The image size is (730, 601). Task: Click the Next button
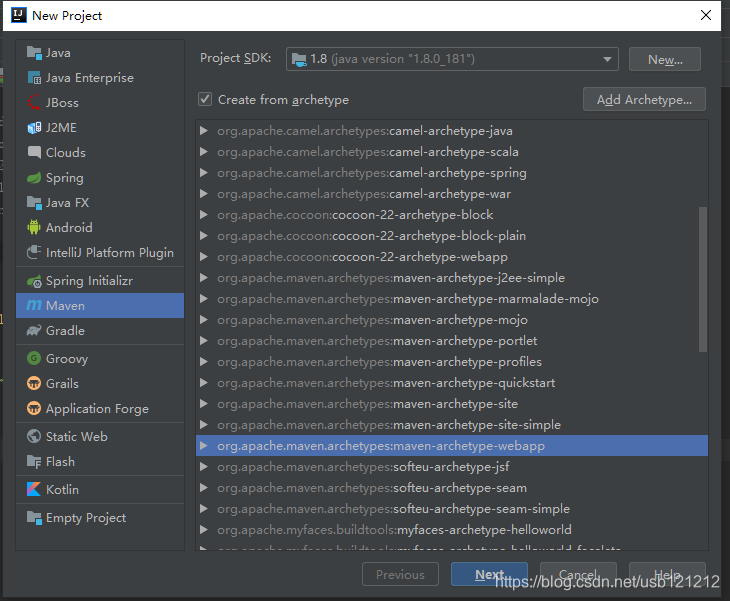click(489, 574)
